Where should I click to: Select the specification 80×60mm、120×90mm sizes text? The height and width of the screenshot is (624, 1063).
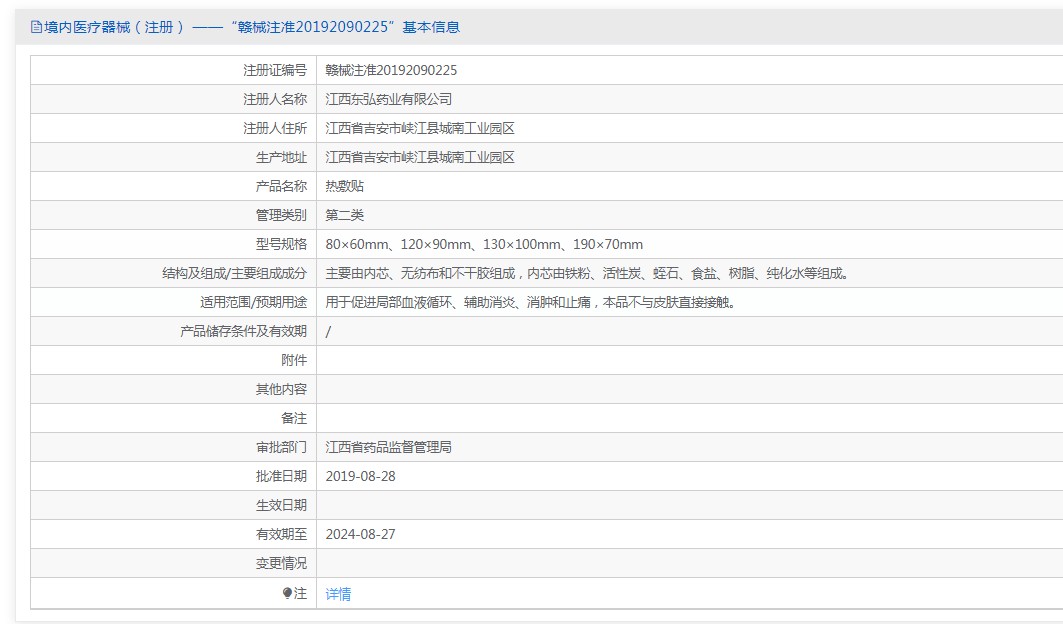click(484, 244)
